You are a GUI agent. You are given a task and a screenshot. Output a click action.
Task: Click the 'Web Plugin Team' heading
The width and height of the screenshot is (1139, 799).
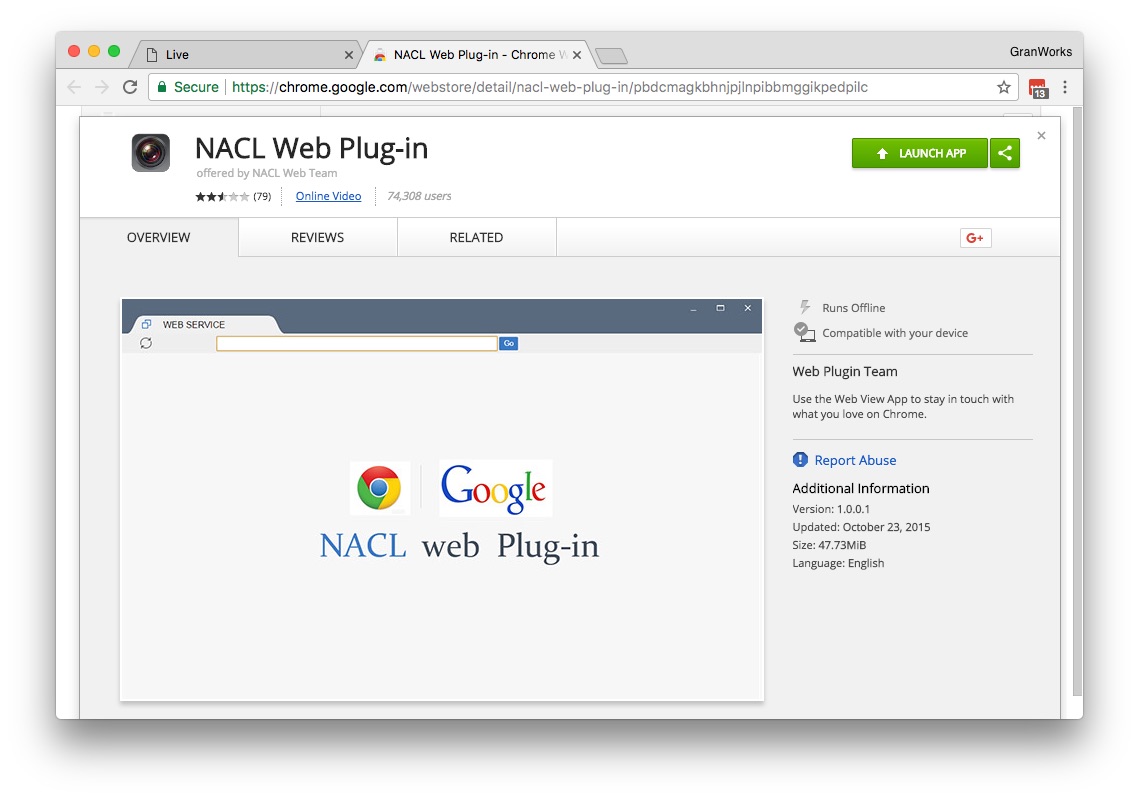(845, 372)
